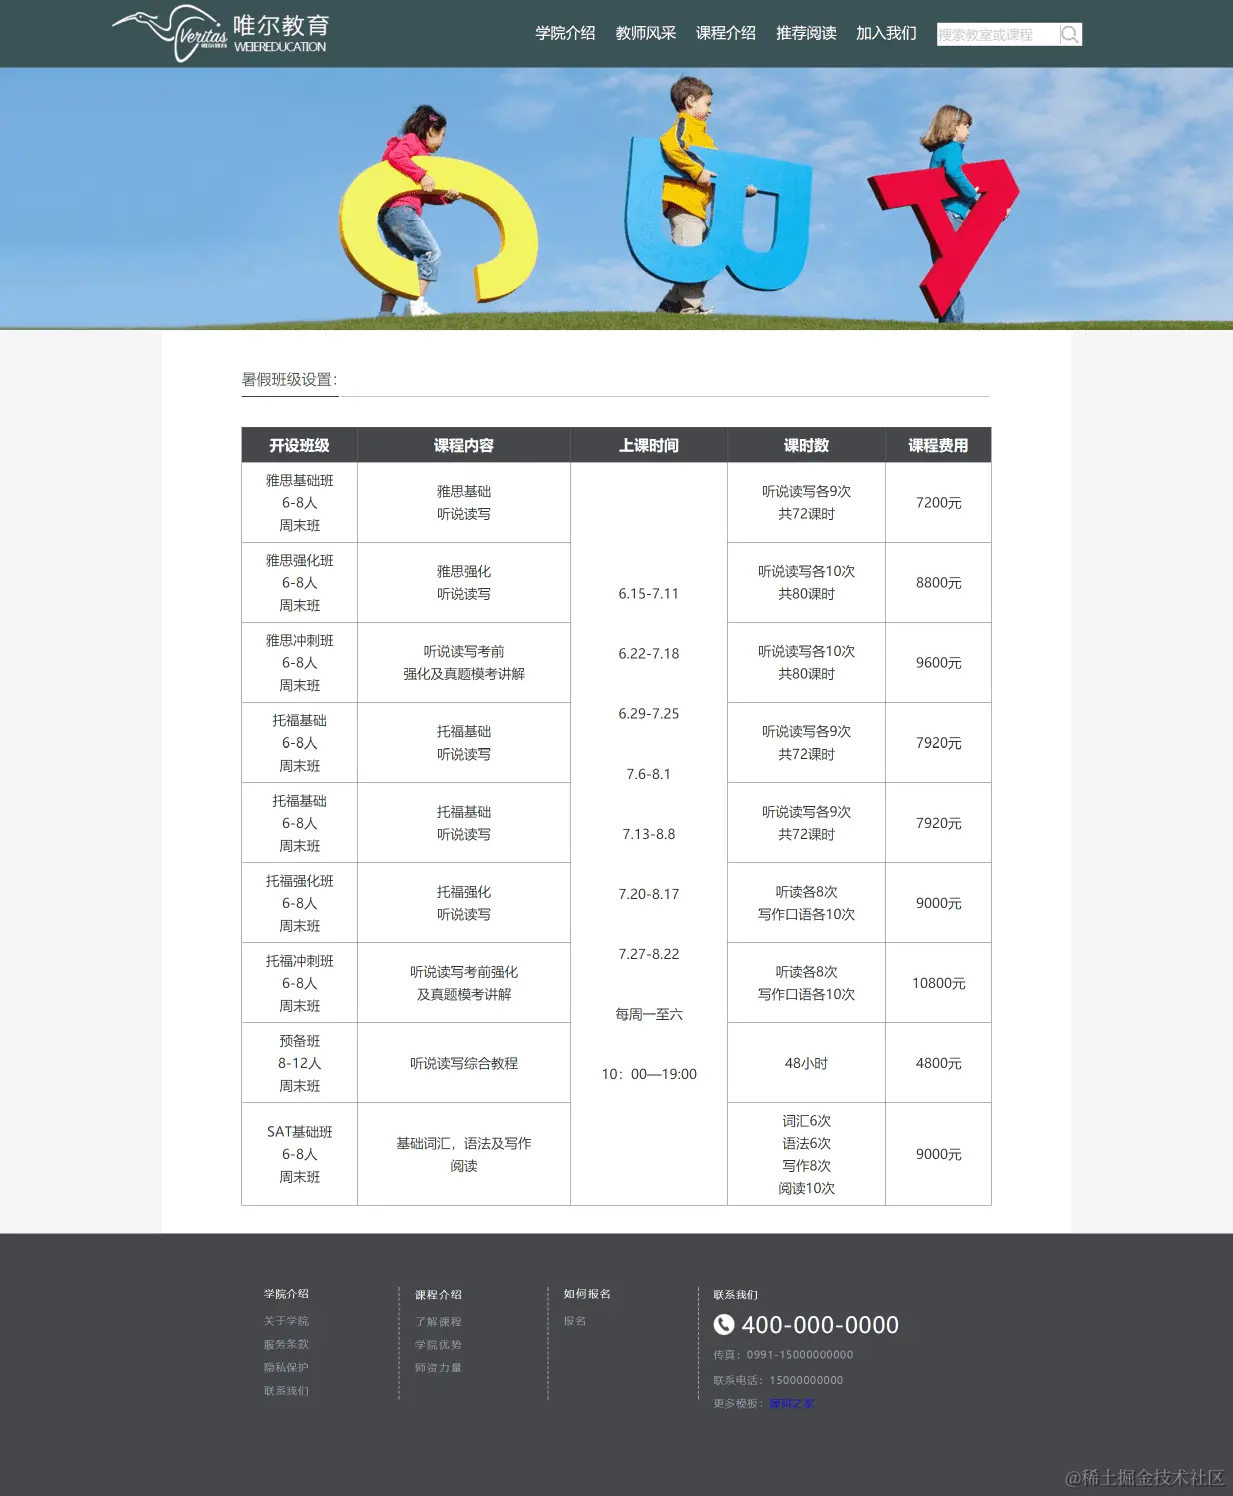Click the 师资力量 footer link

click(438, 1368)
